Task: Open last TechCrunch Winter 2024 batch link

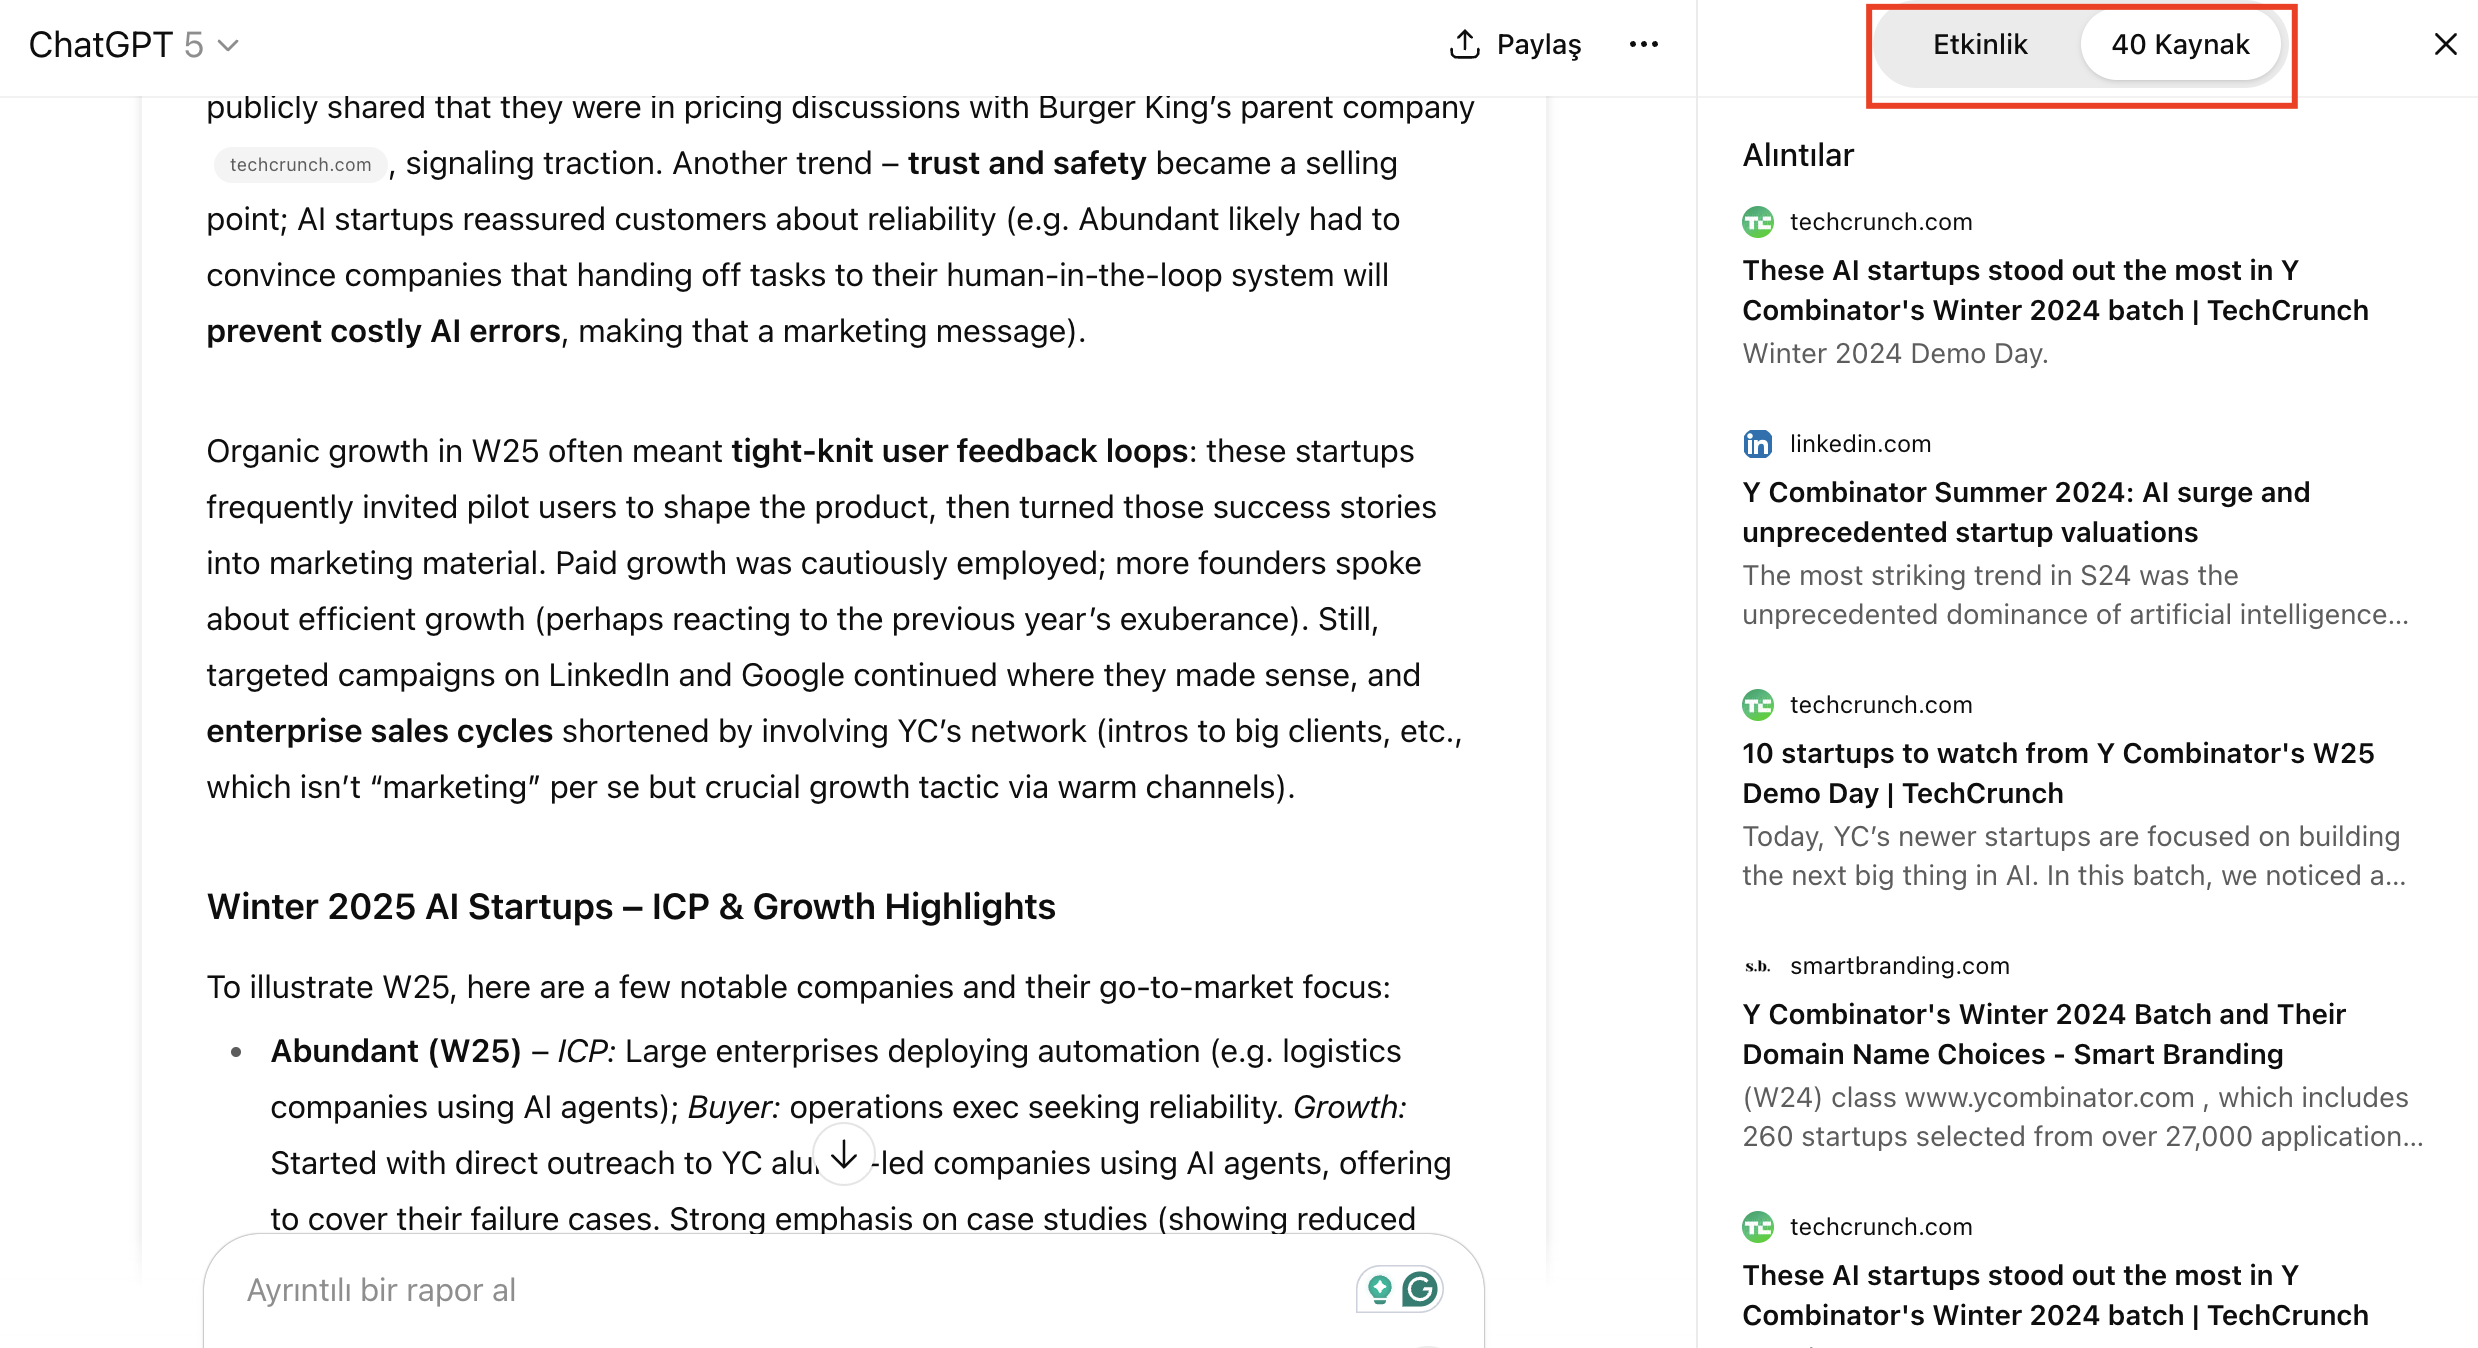Action: (2054, 1295)
